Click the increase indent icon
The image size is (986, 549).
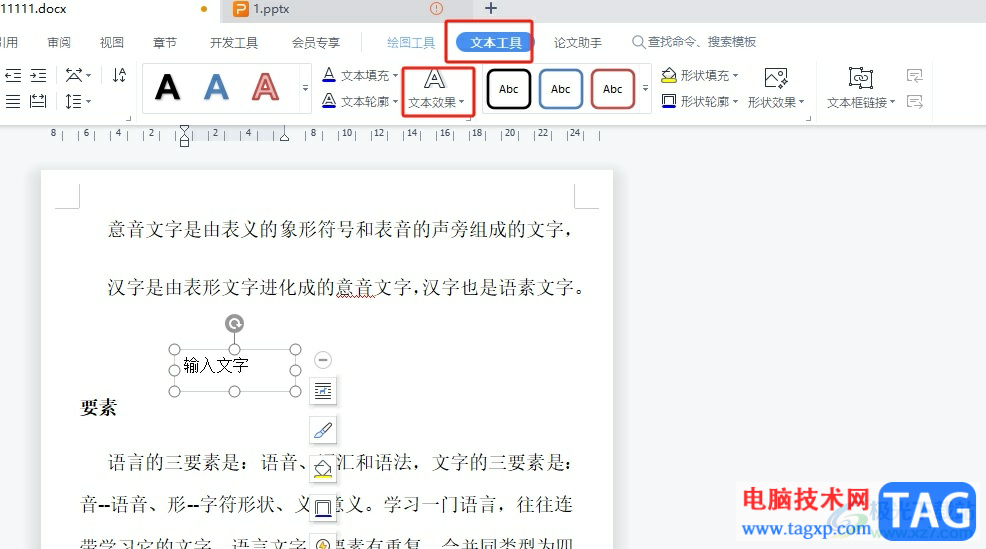point(38,75)
